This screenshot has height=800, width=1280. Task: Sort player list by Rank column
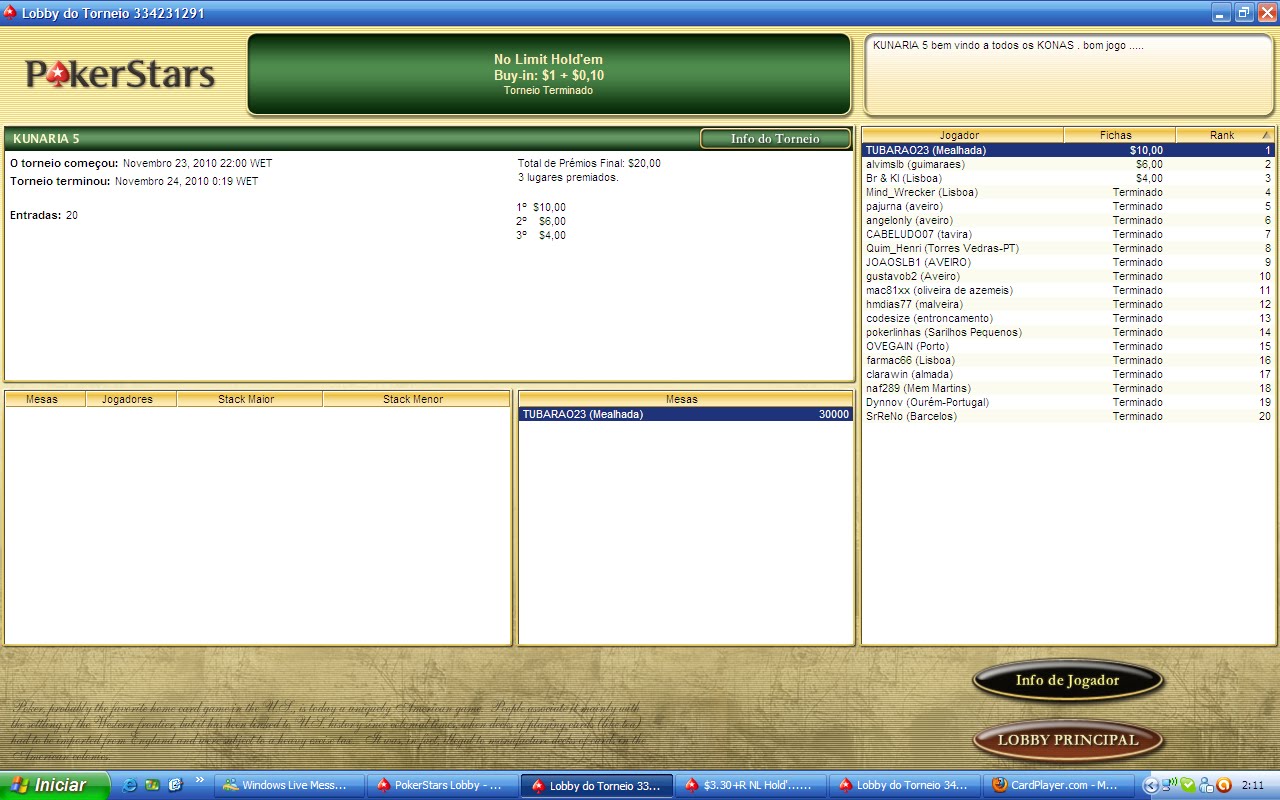pos(1224,135)
